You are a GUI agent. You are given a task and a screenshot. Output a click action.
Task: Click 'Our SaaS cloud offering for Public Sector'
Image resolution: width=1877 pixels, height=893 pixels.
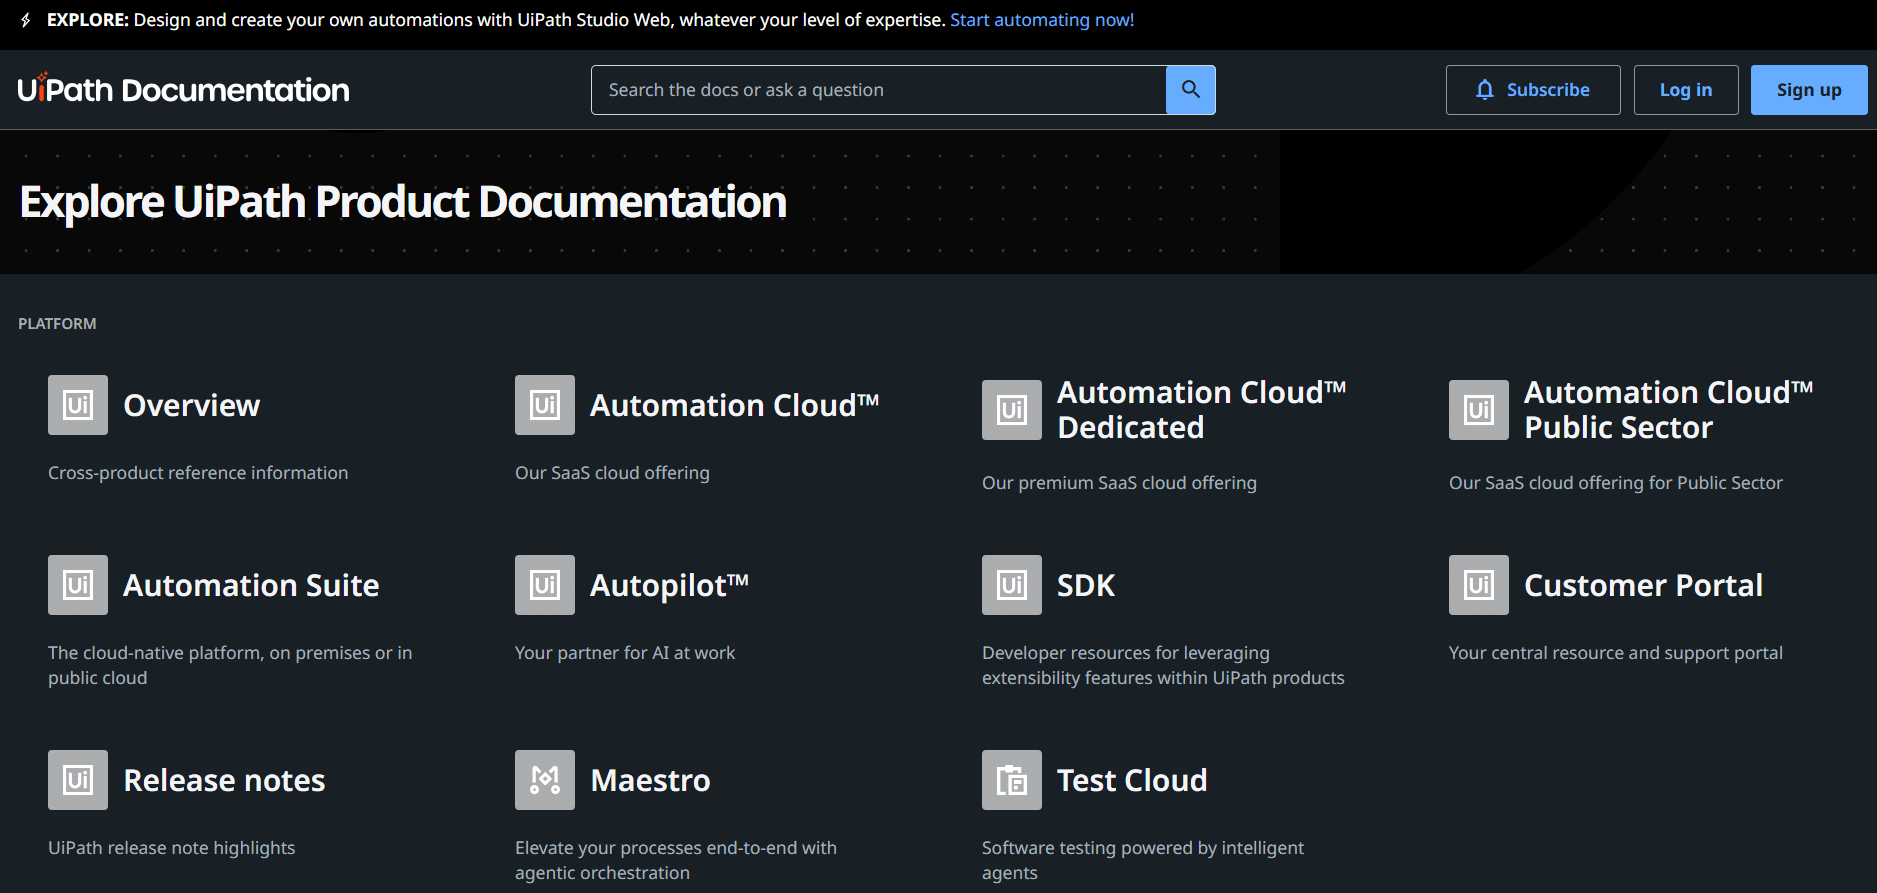pyautogui.click(x=1616, y=483)
